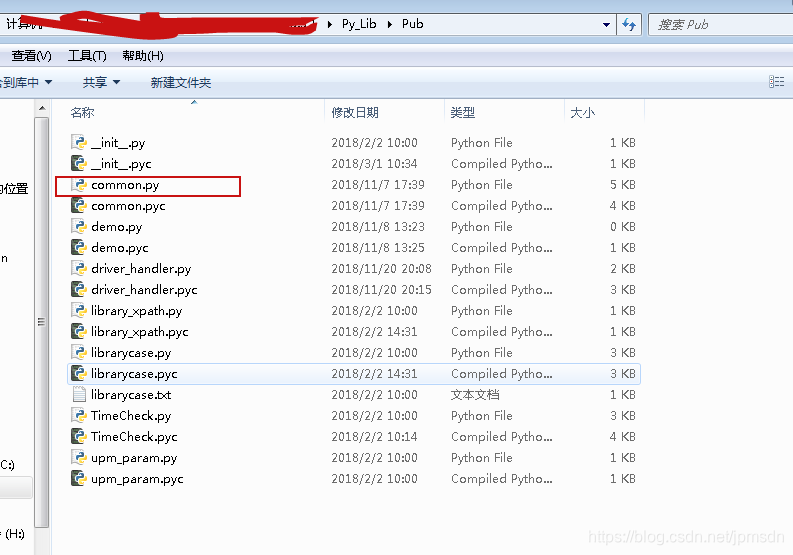Viewport: 793px width, 555px height.
Task: Select the __init__.py file icon
Action: (79, 142)
